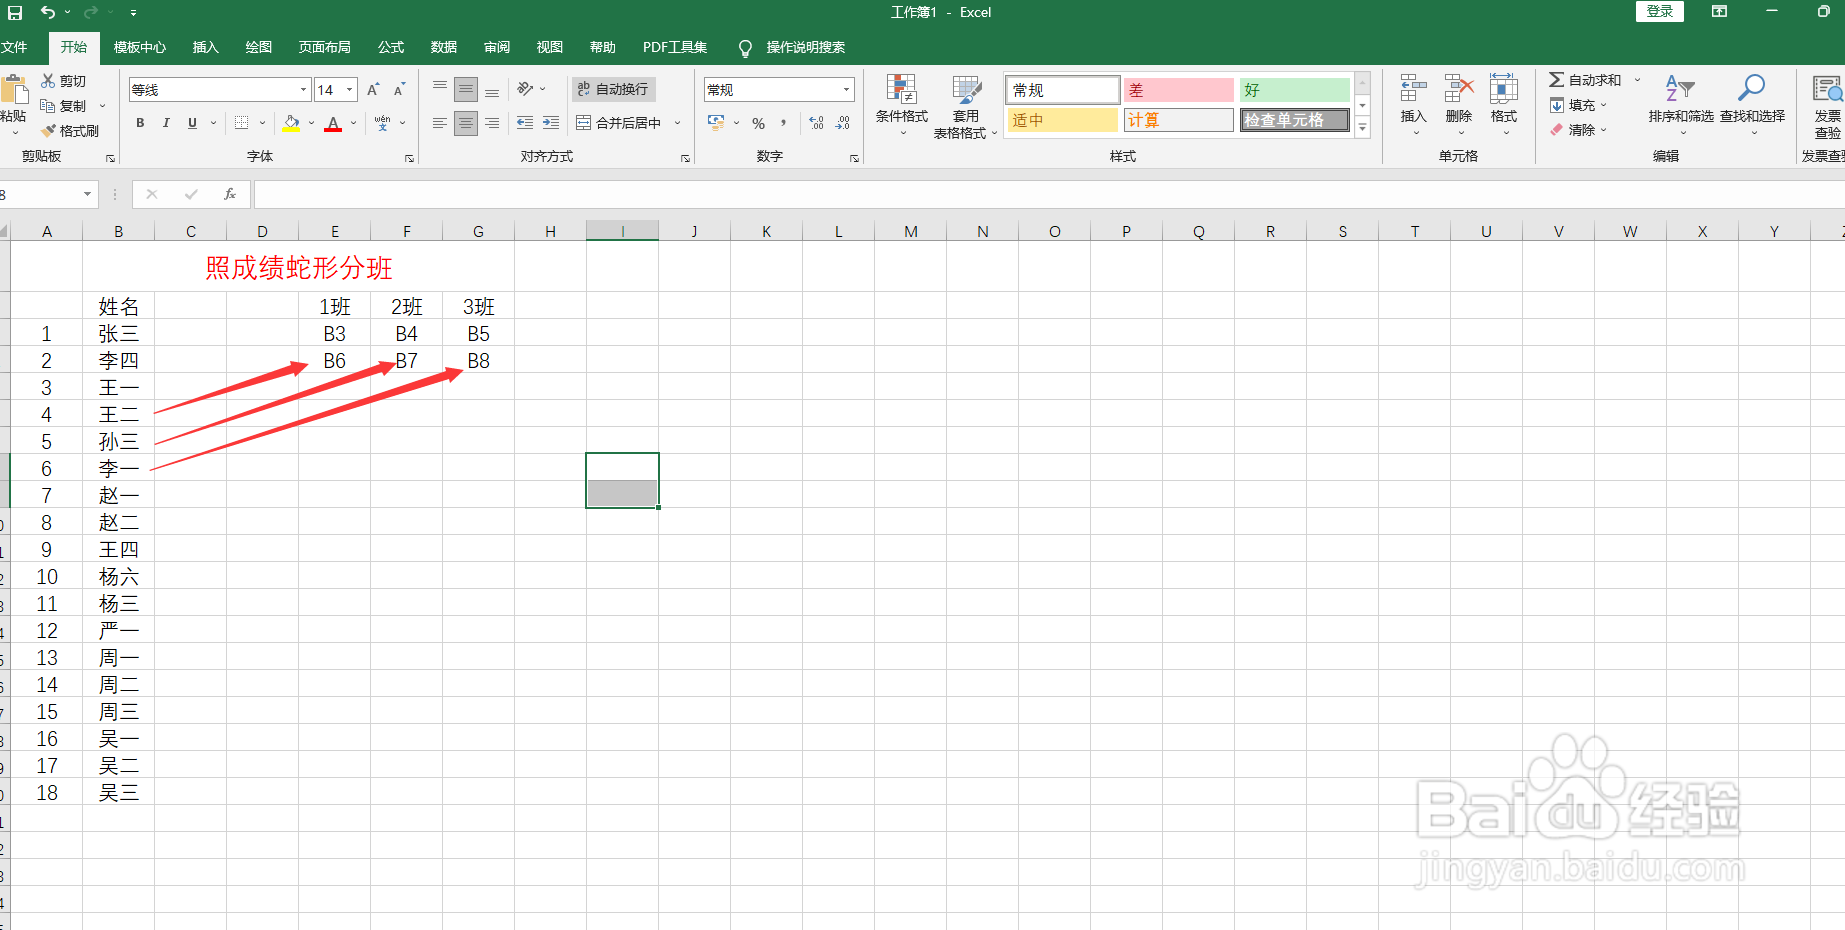
Task: Click the Delete cells icon
Action: click(x=1459, y=89)
